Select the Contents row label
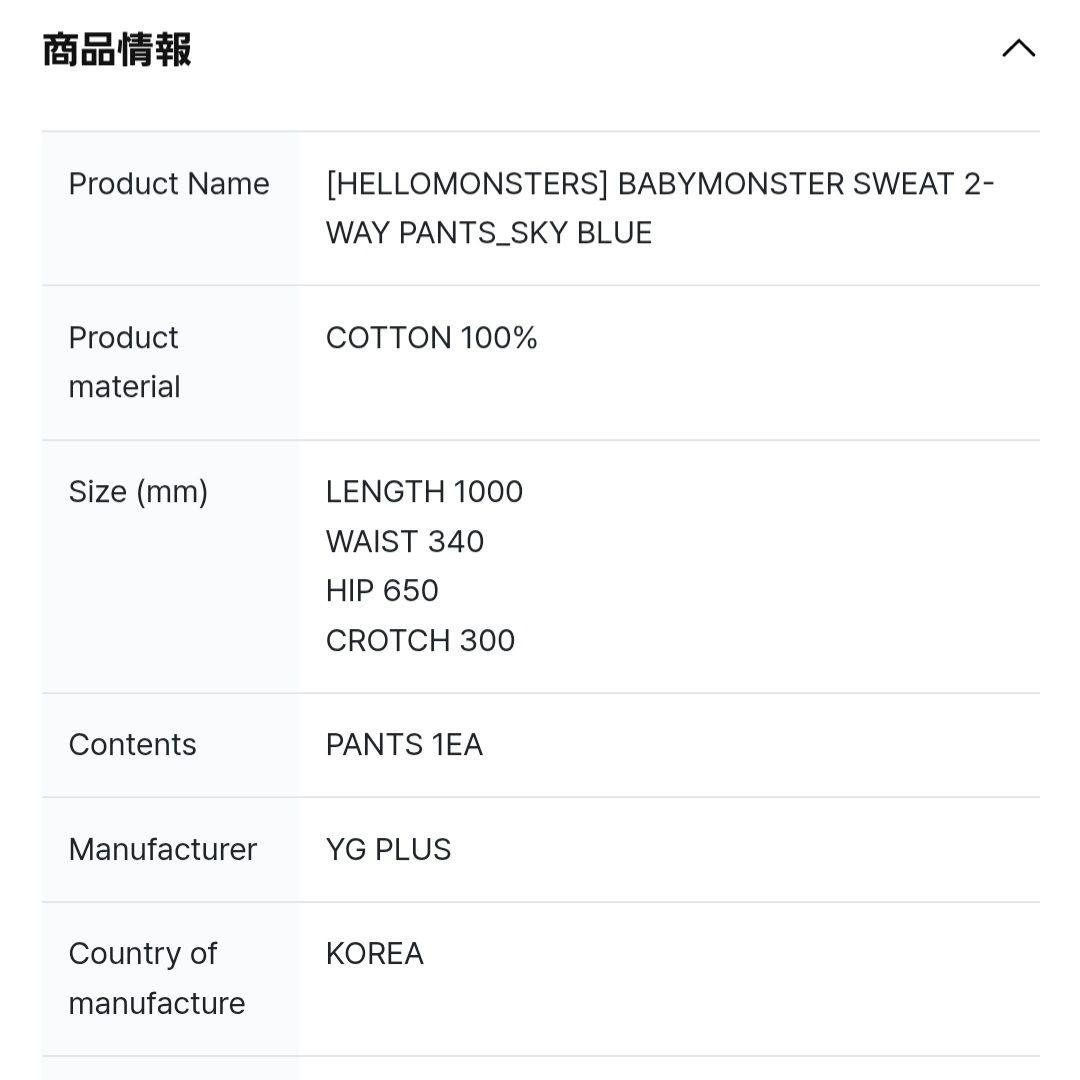Image resolution: width=1080 pixels, height=1080 pixels. tap(132, 744)
